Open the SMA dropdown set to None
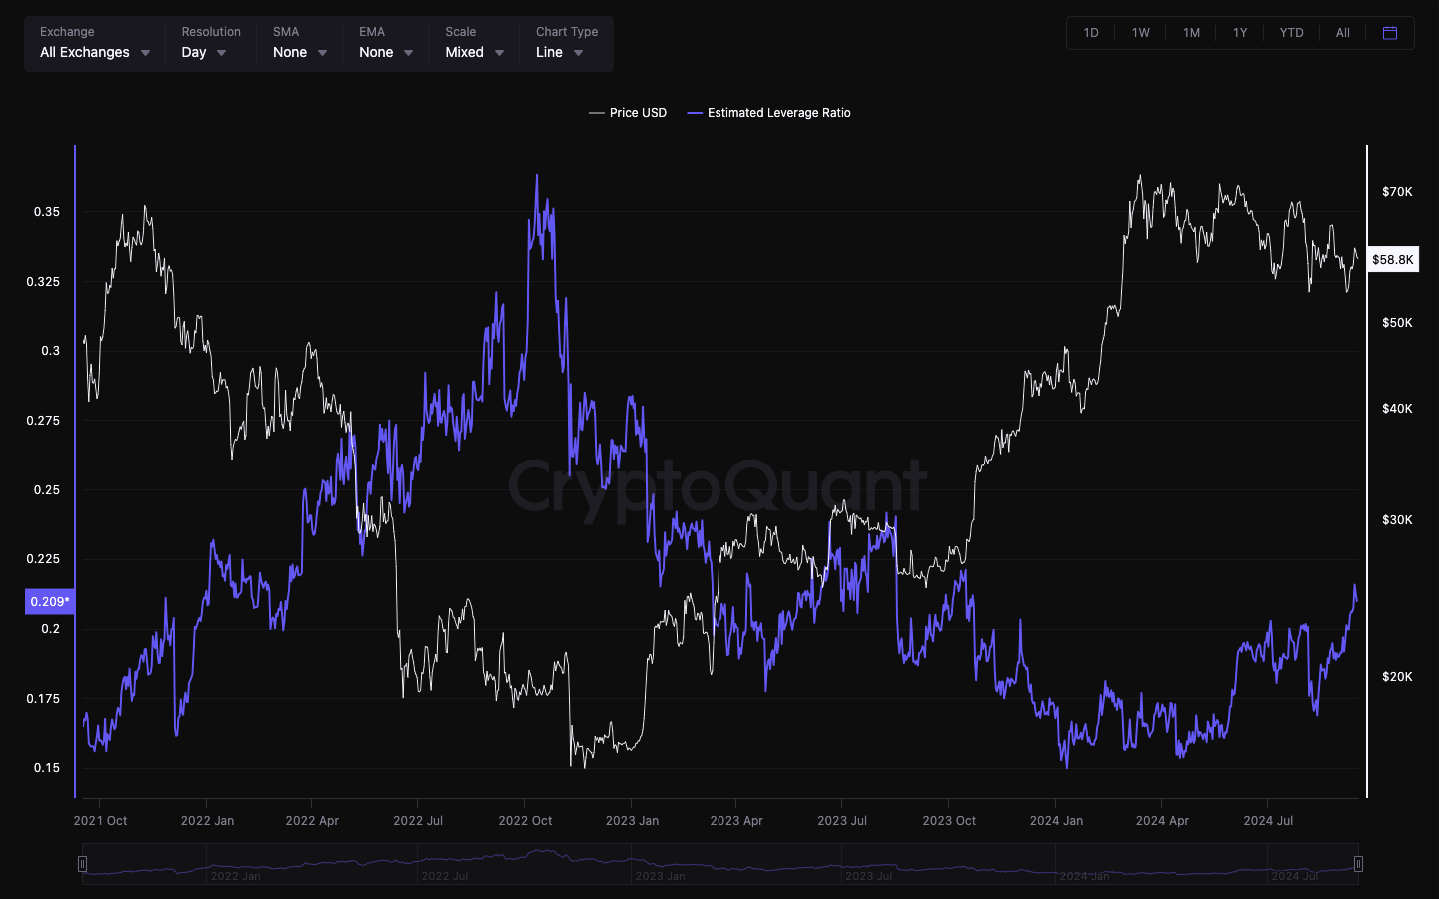 coord(300,43)
